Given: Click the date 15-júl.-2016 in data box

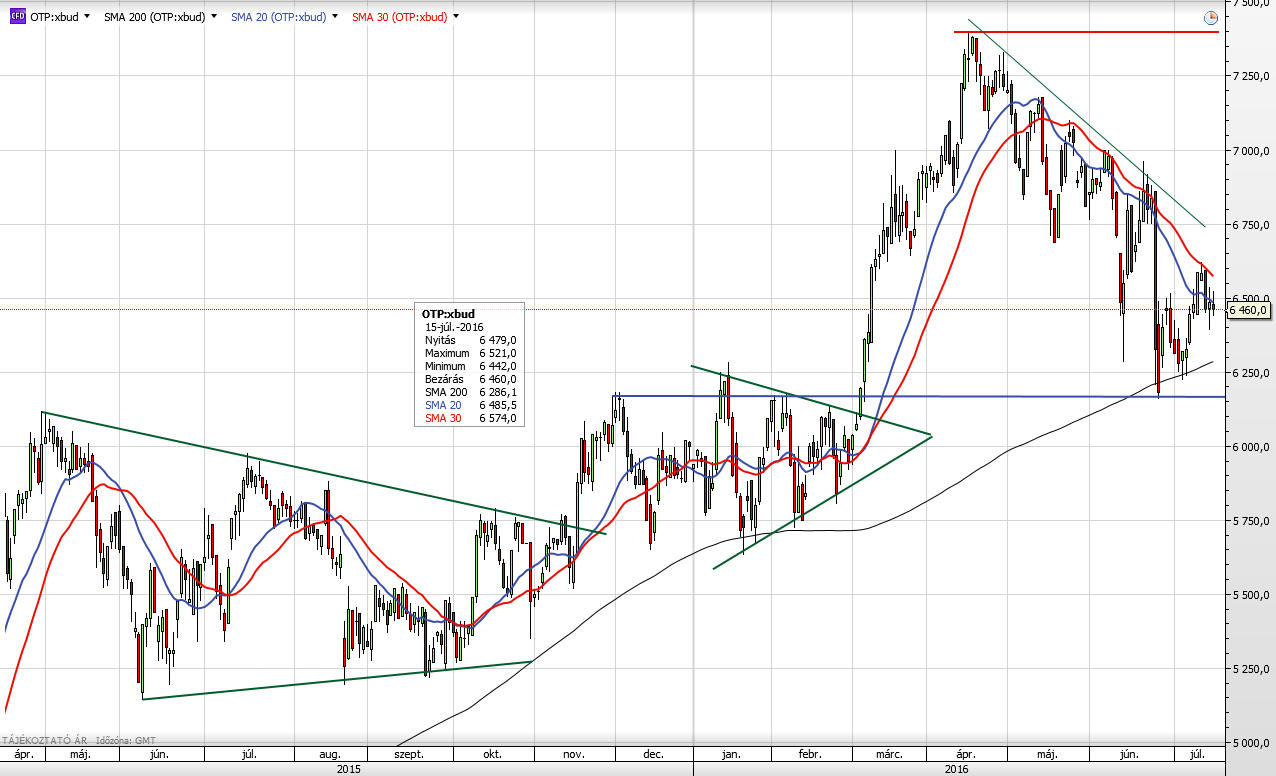Looking at the screenshot, I should coord(455,326).
